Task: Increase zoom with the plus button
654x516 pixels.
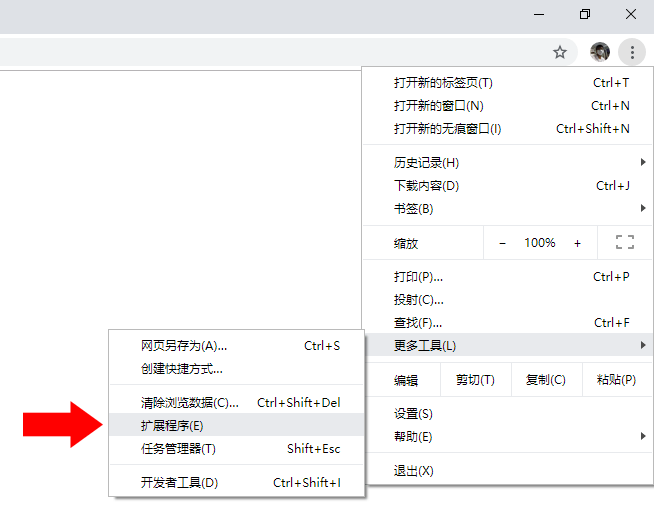Action: pyautogui.click(x=577, y=243)
